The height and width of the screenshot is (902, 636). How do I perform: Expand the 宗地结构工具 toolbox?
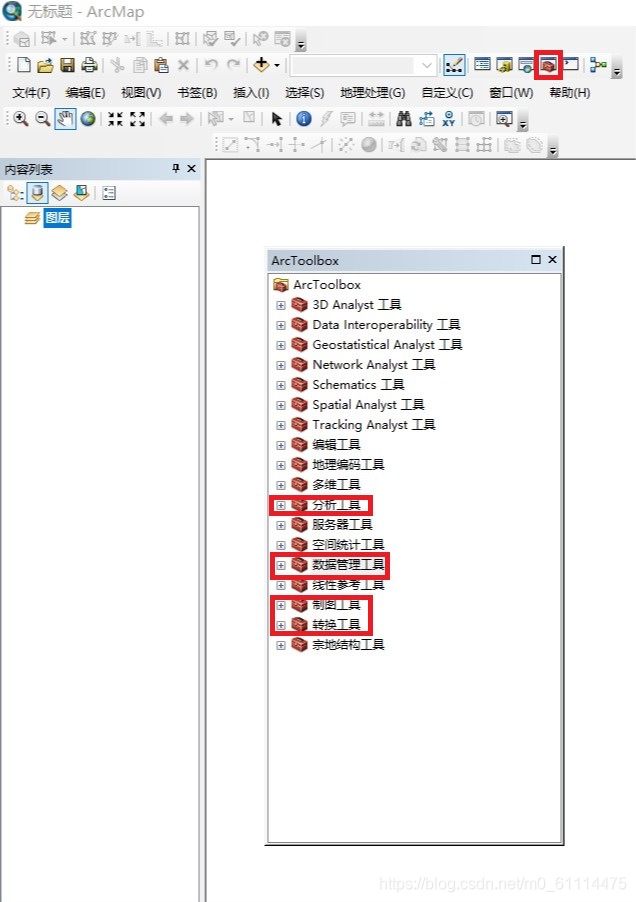tap(281, 645)
